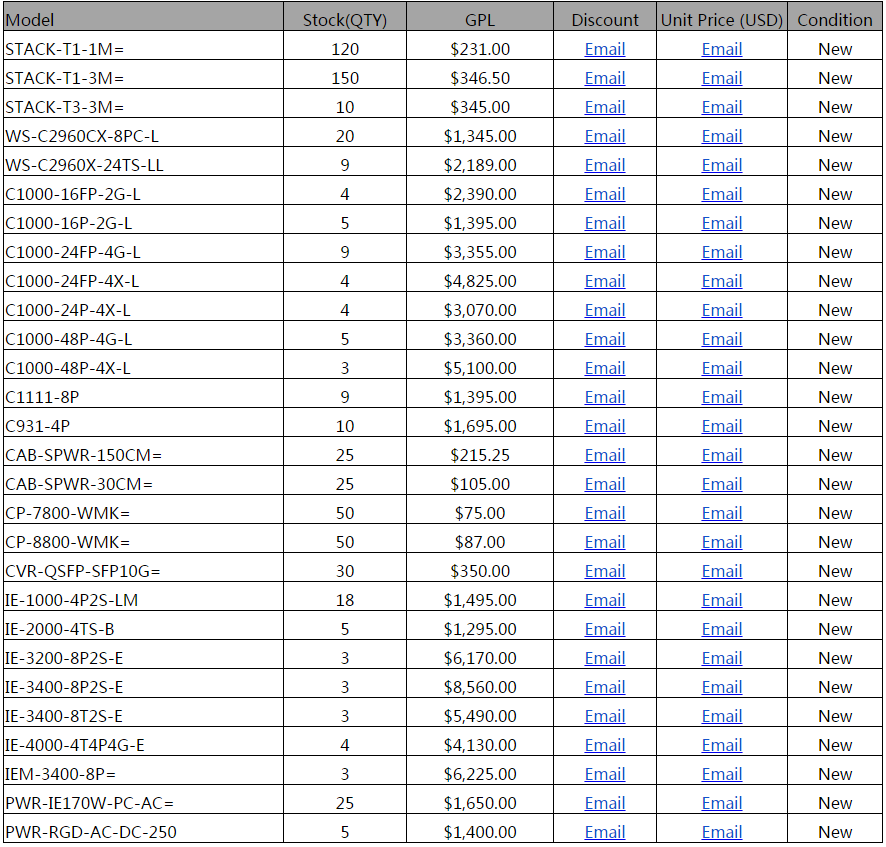
Task: Open Unit Price Email link for WS-C2960CX-8PC-L
Action: tap(722, 136)
